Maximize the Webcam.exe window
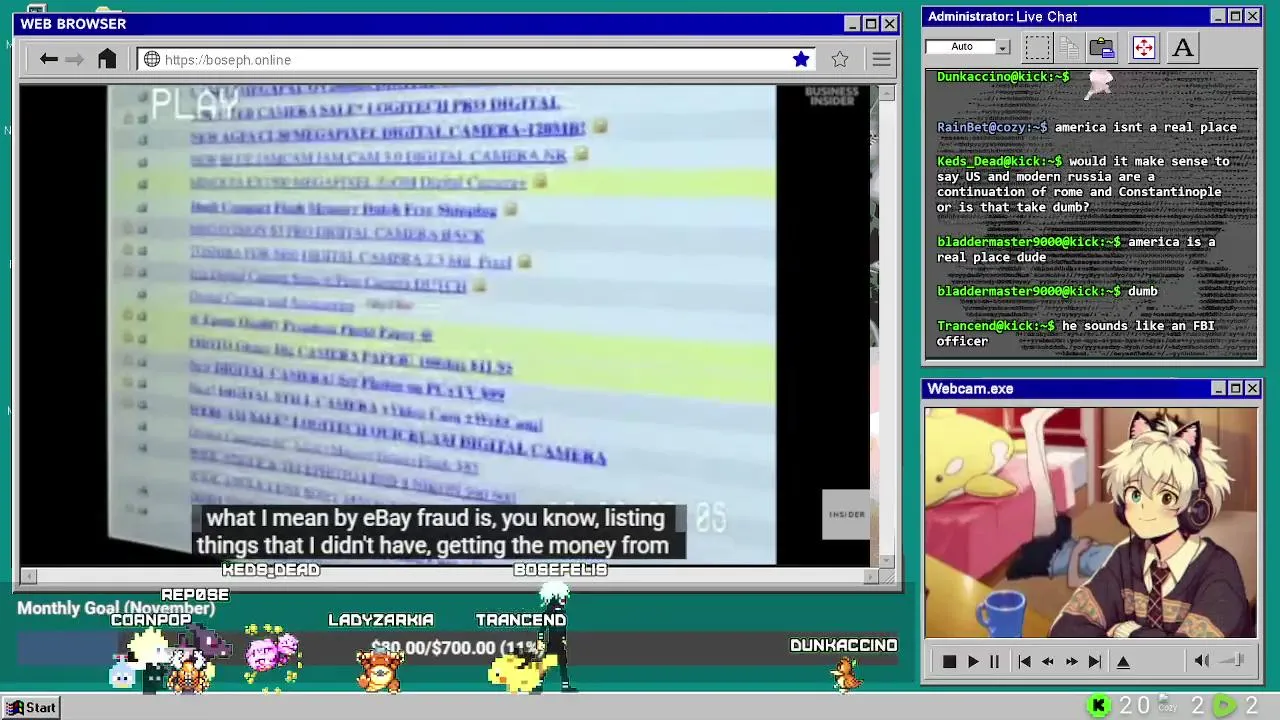Screen dimensions: 1280x720 (1235, 388)
